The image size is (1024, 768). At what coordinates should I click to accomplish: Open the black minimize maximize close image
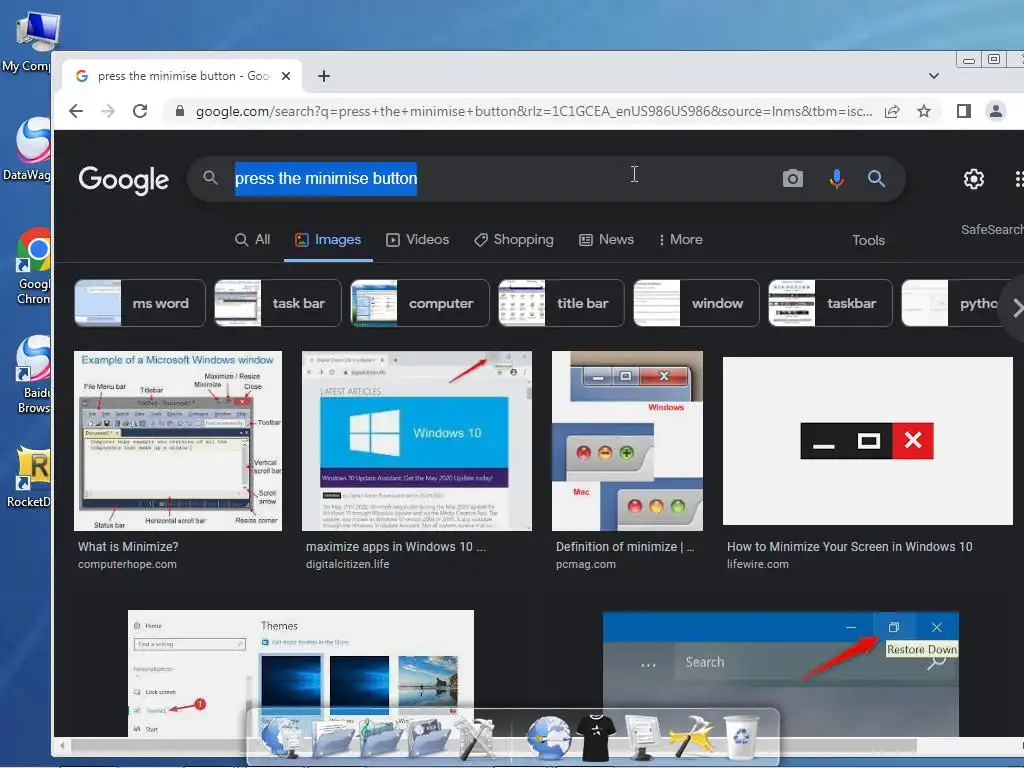(867, 441)
